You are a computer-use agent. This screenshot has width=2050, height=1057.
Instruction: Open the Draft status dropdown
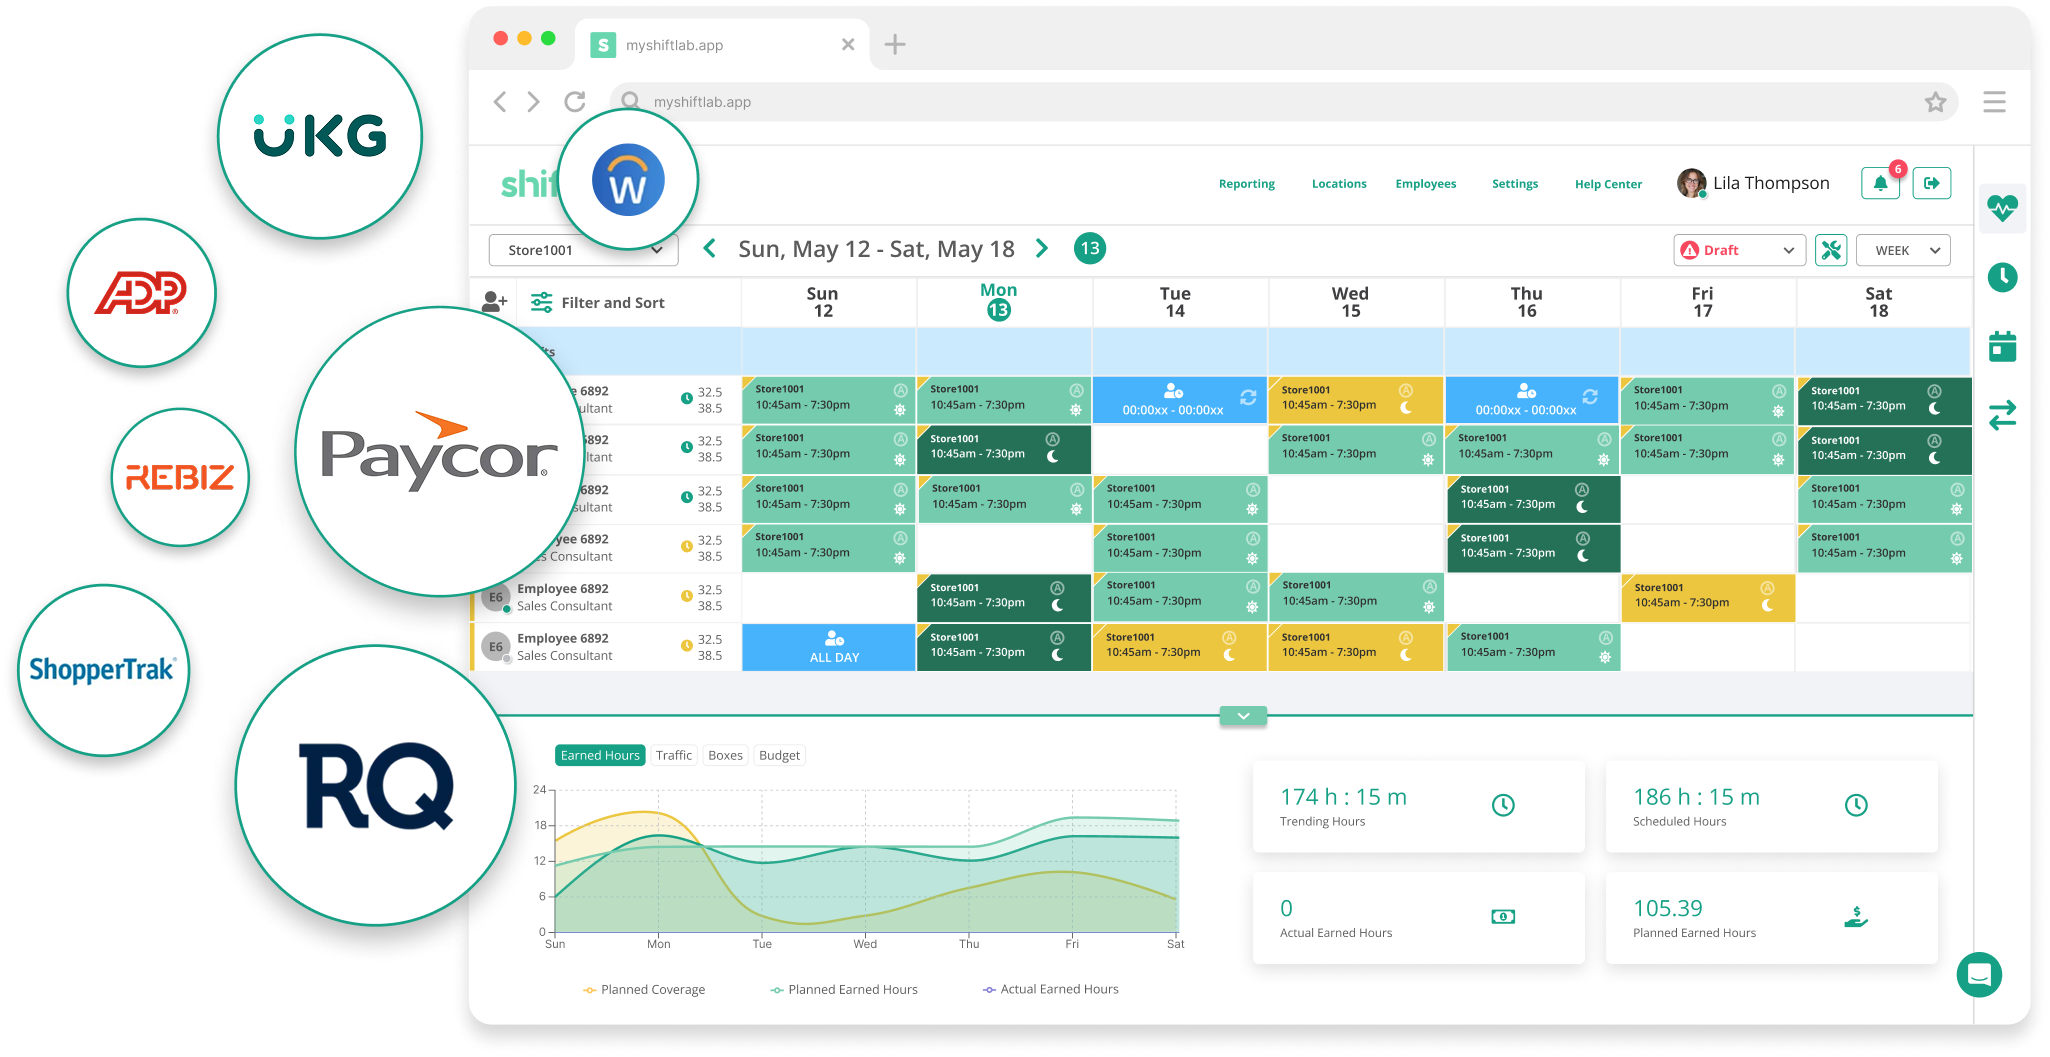pyautogui.click(x=1738, y=250)
